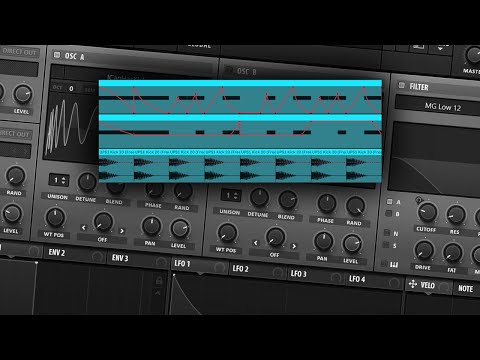The width and height of the screenshot is (480, 360).
Task: Click OSC A WT POS knob
Action: coord(55,217)
